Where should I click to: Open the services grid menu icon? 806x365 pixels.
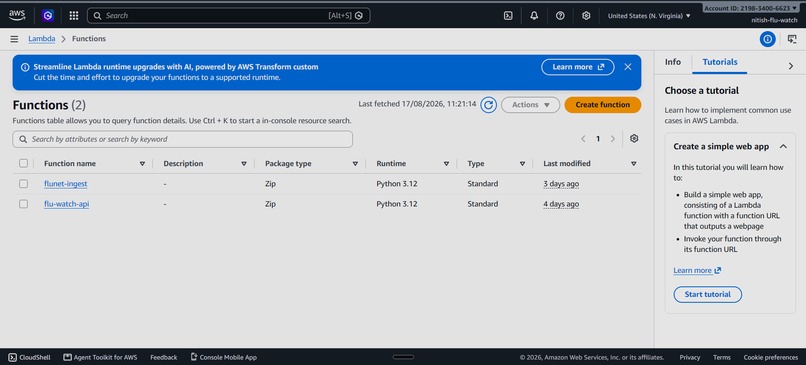pos(74,15)
